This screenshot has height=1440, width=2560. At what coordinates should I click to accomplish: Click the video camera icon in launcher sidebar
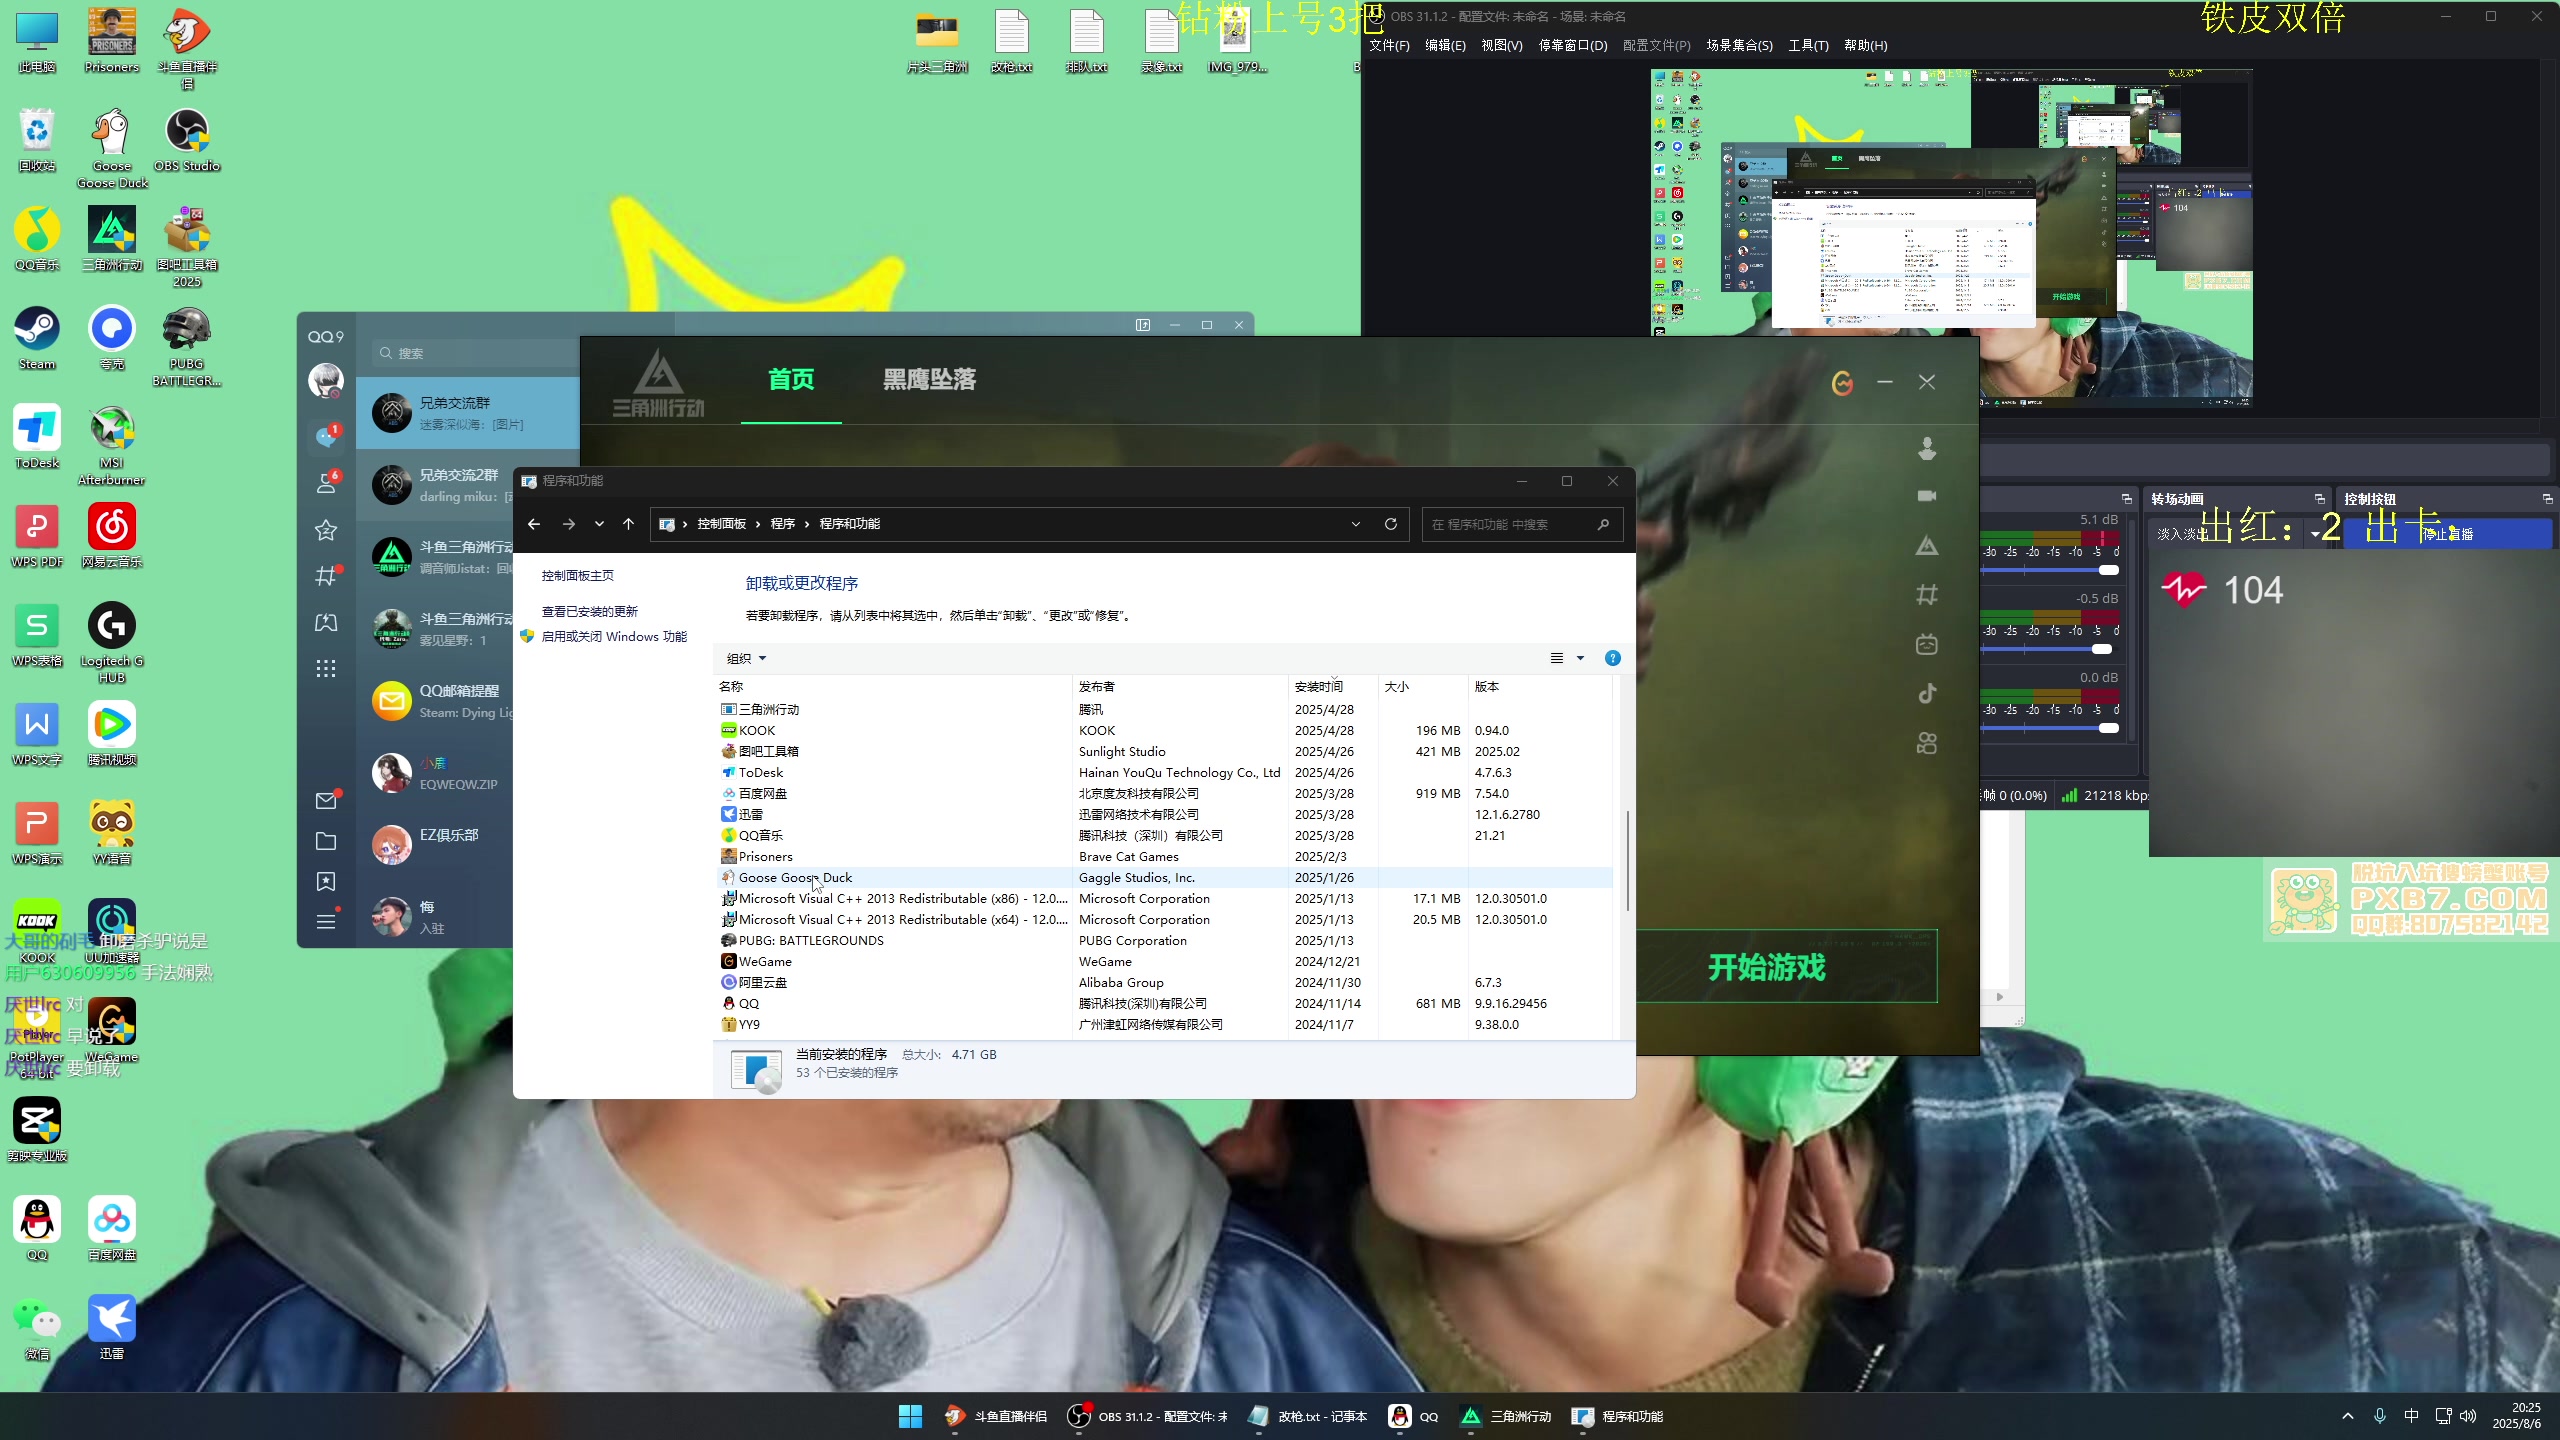click(x=1927, y=496)
